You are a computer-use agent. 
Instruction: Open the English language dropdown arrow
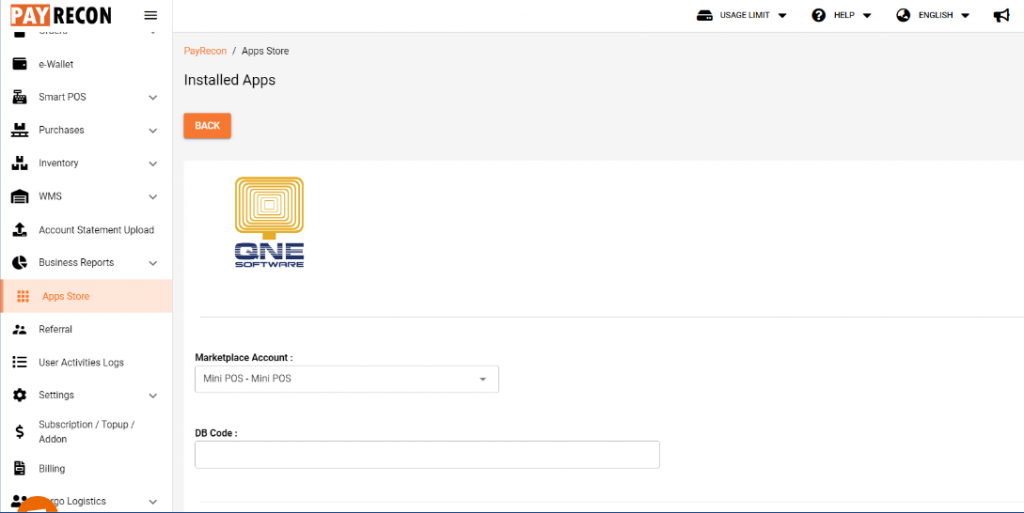[x=965, y=16]
